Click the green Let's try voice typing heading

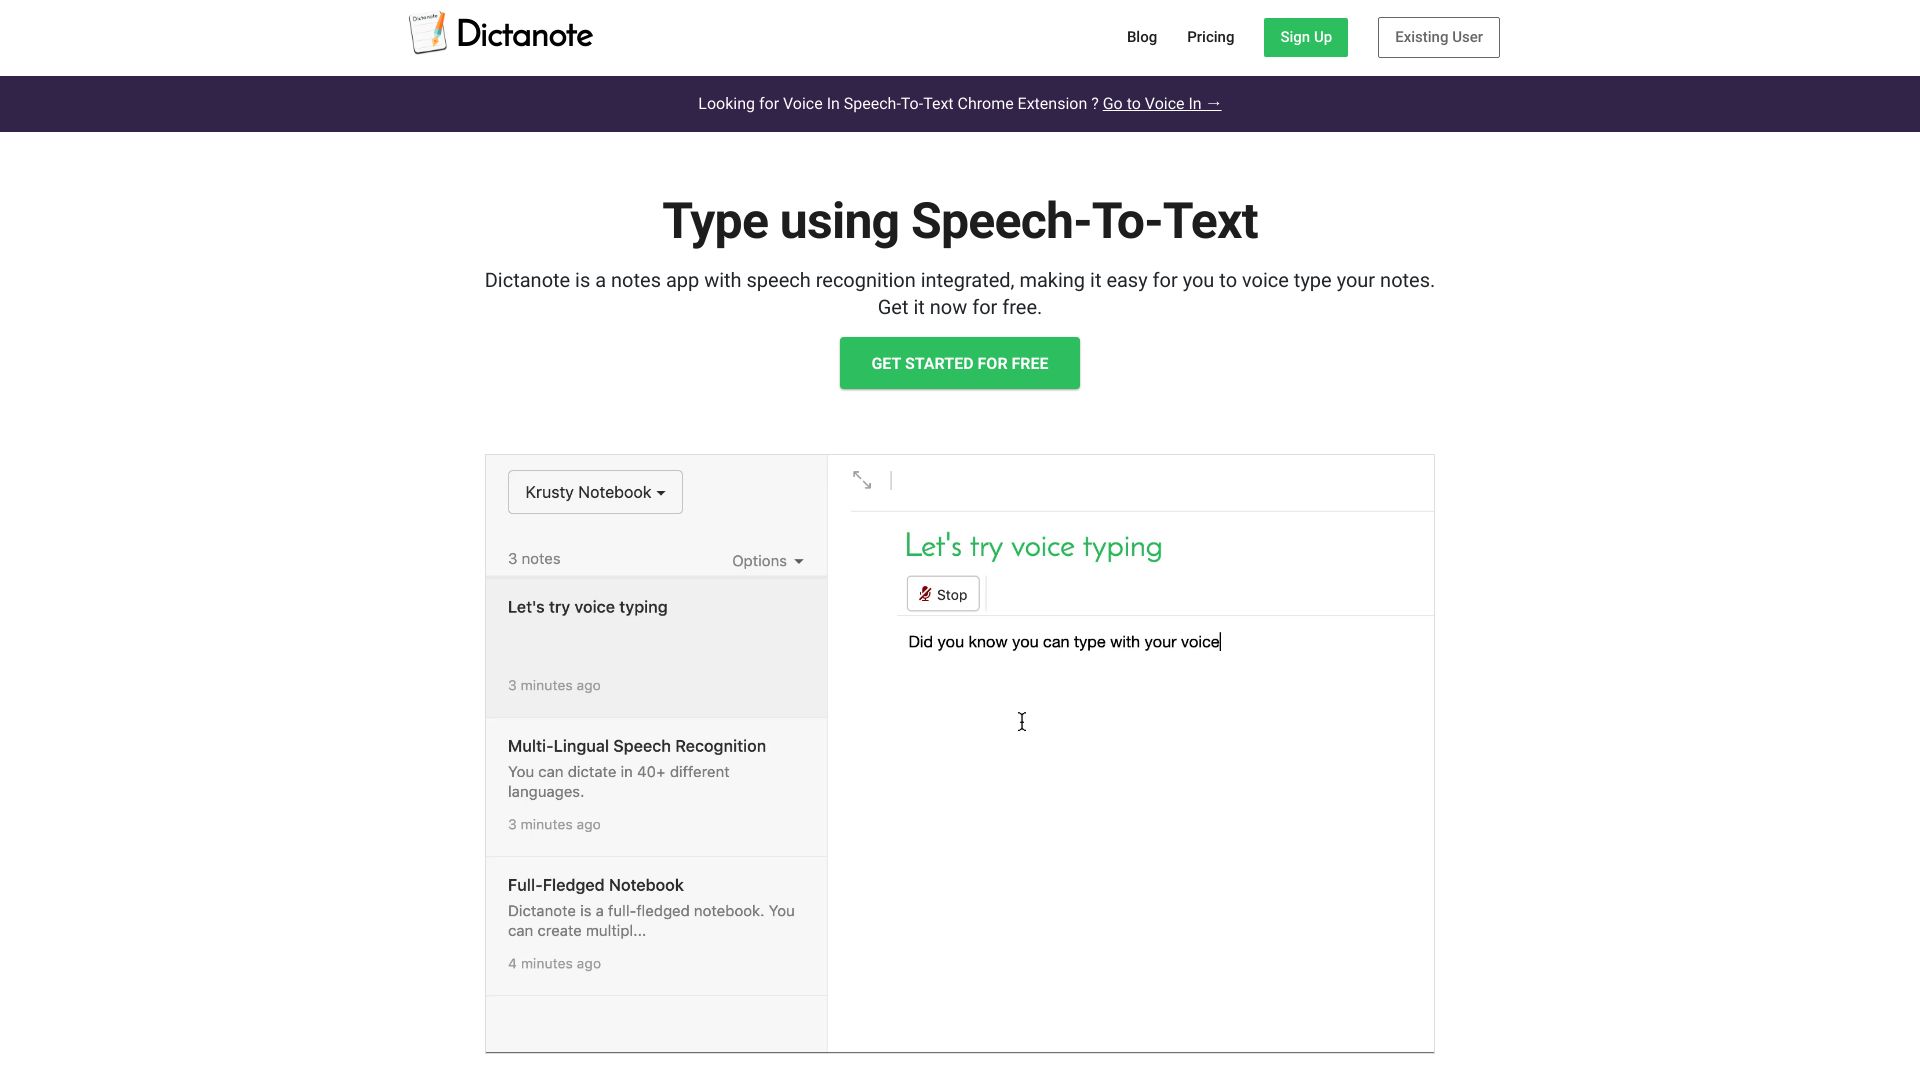(1032, 546)
